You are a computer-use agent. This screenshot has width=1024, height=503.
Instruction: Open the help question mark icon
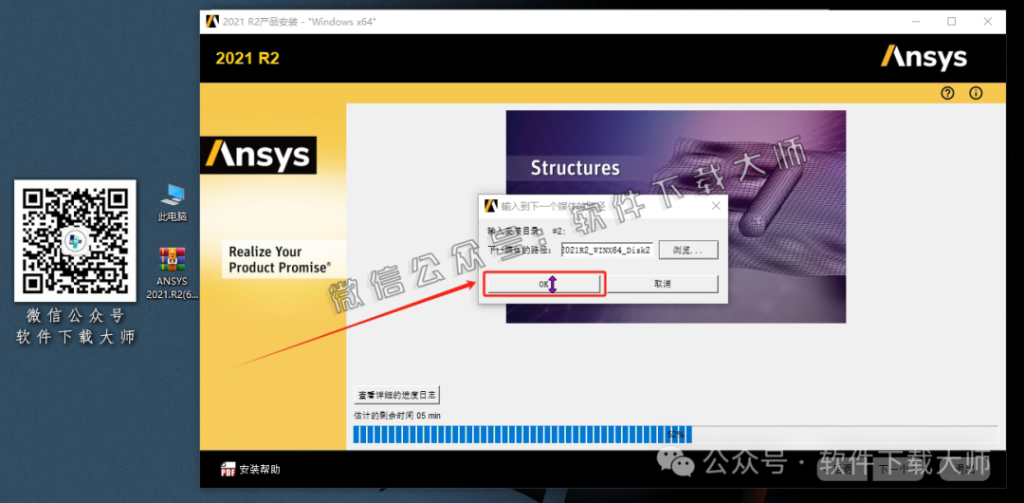[x=948, y=93]
